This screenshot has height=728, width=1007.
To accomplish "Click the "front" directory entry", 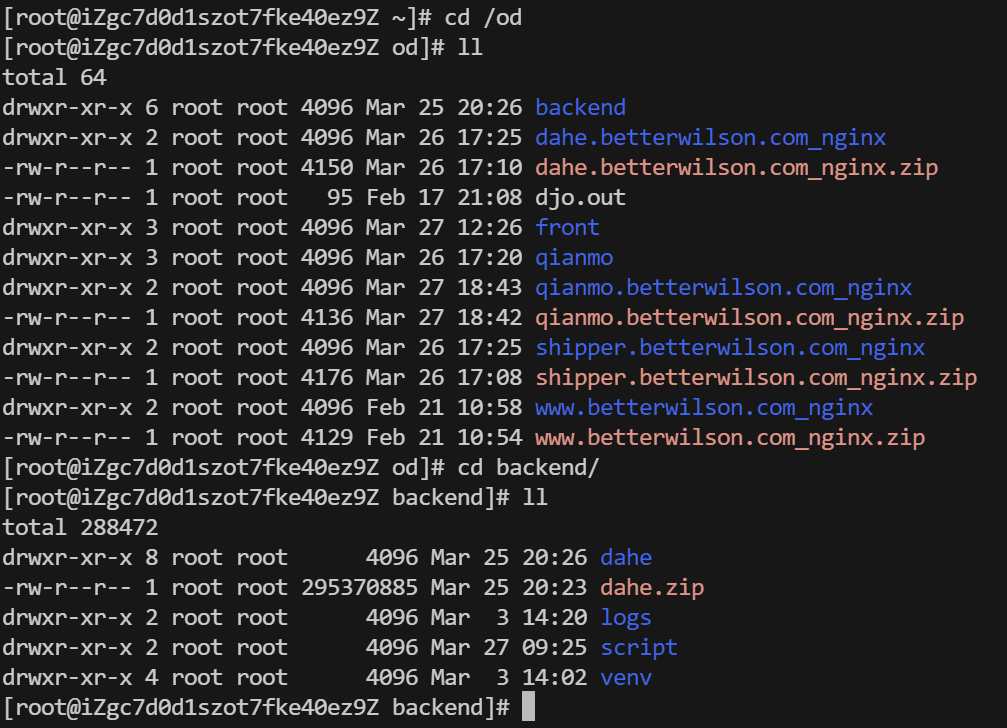I will click(x=567, y=228).
